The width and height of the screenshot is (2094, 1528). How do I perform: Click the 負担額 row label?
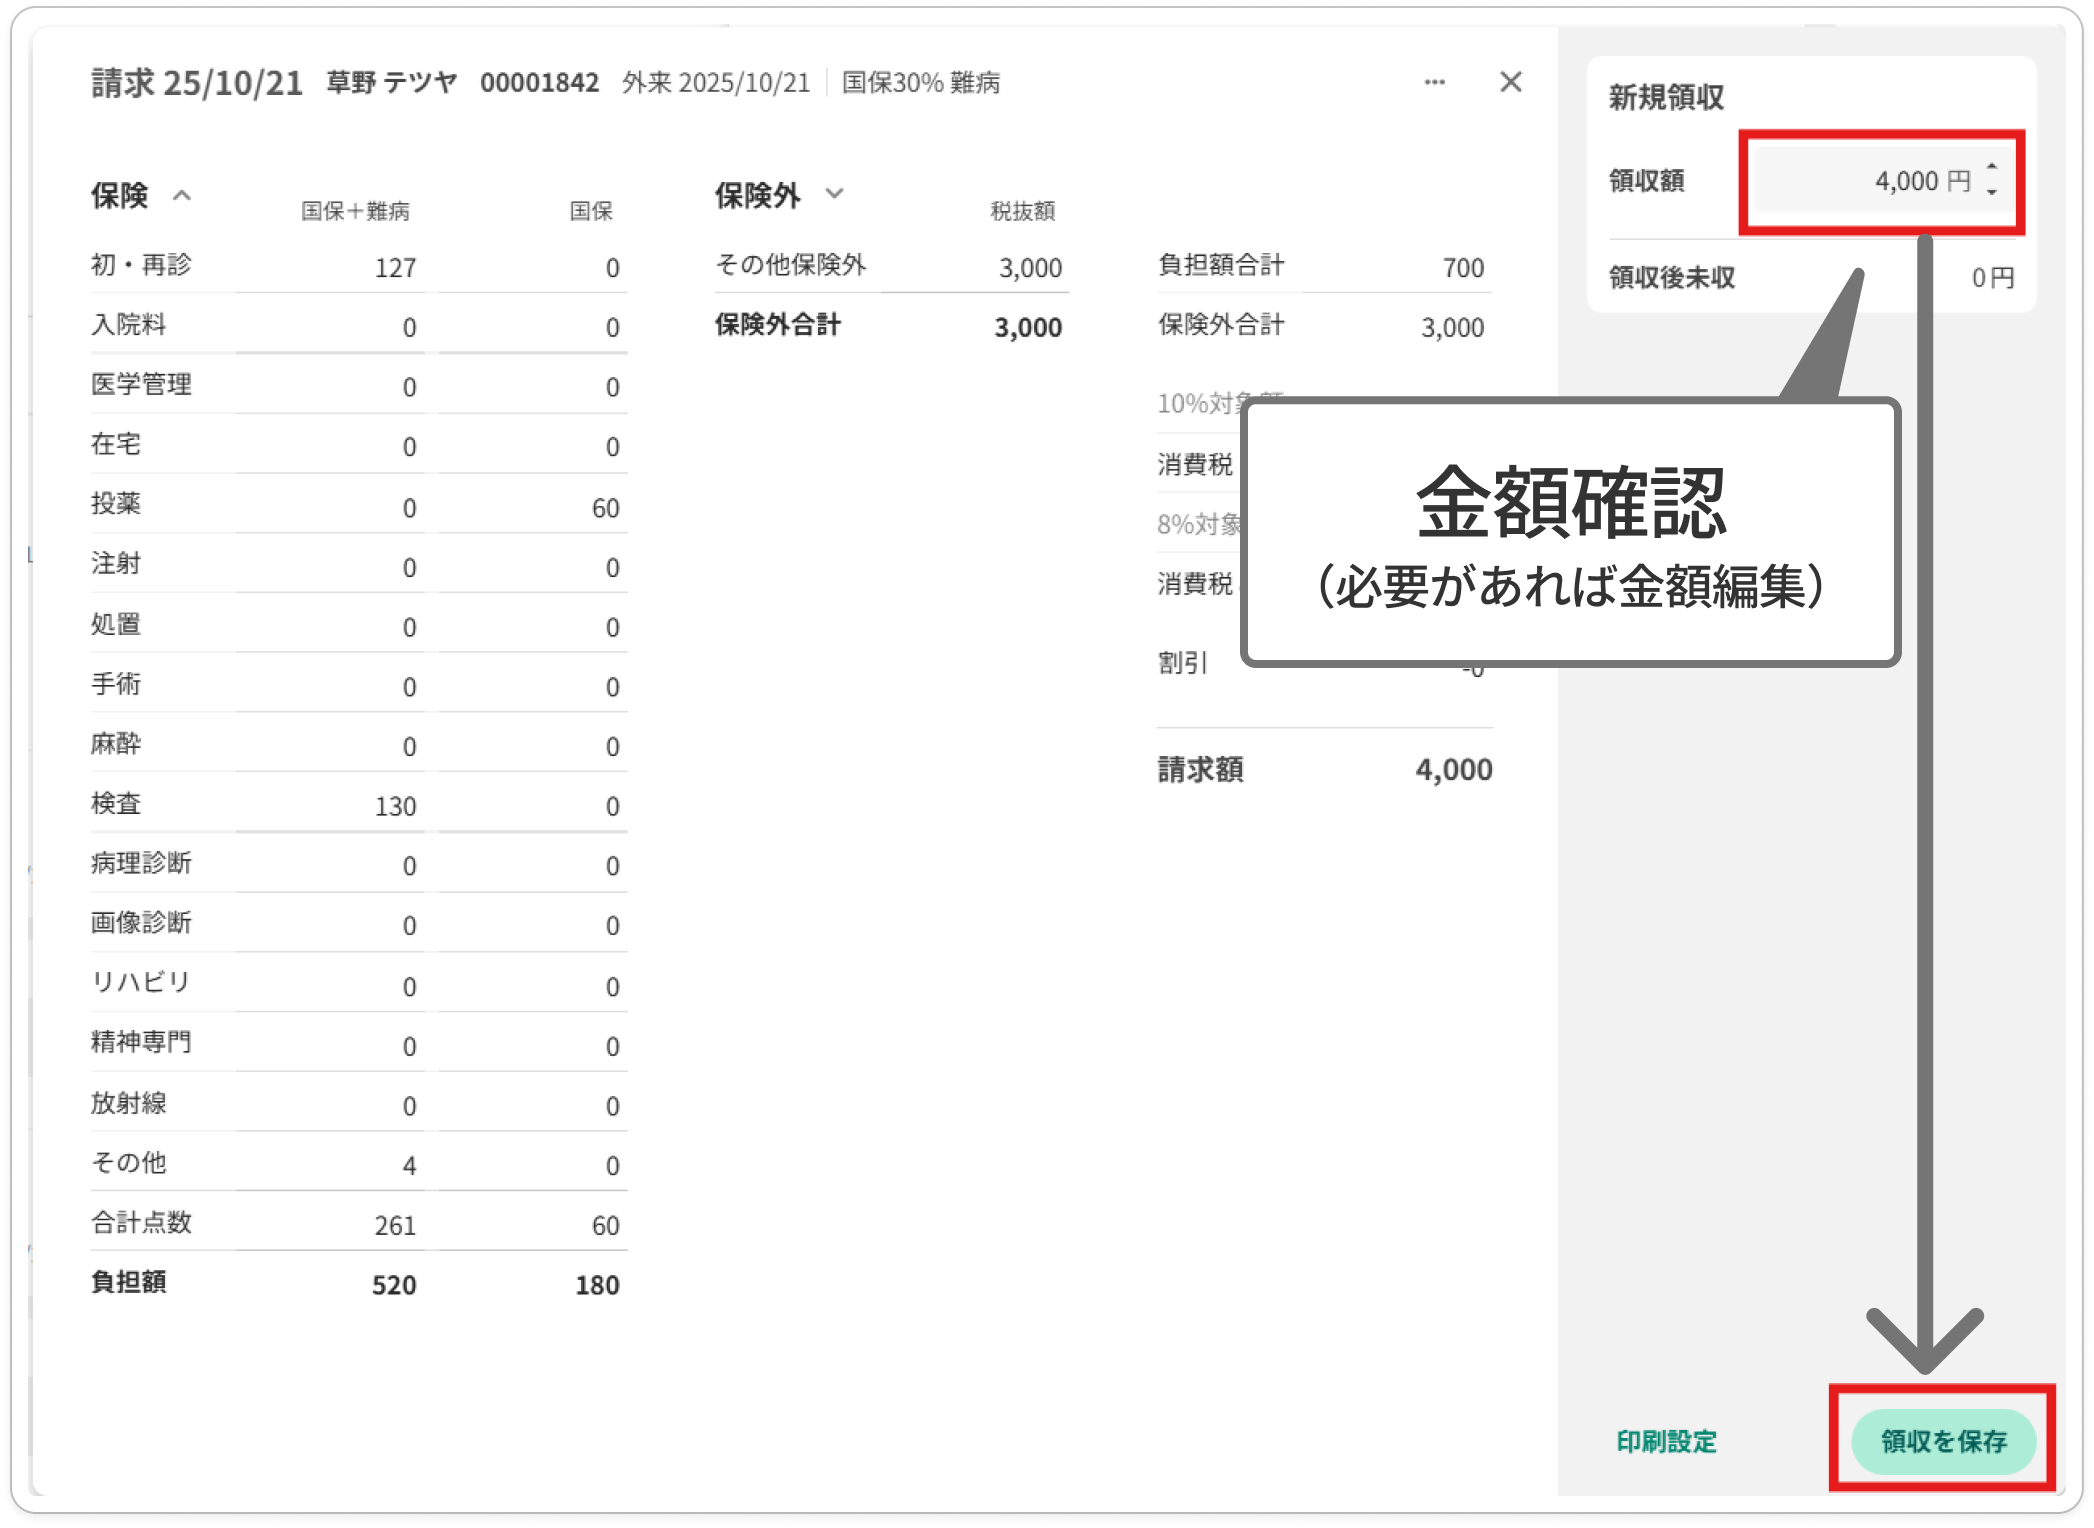pyautogui.click(x=128, y=1282)
